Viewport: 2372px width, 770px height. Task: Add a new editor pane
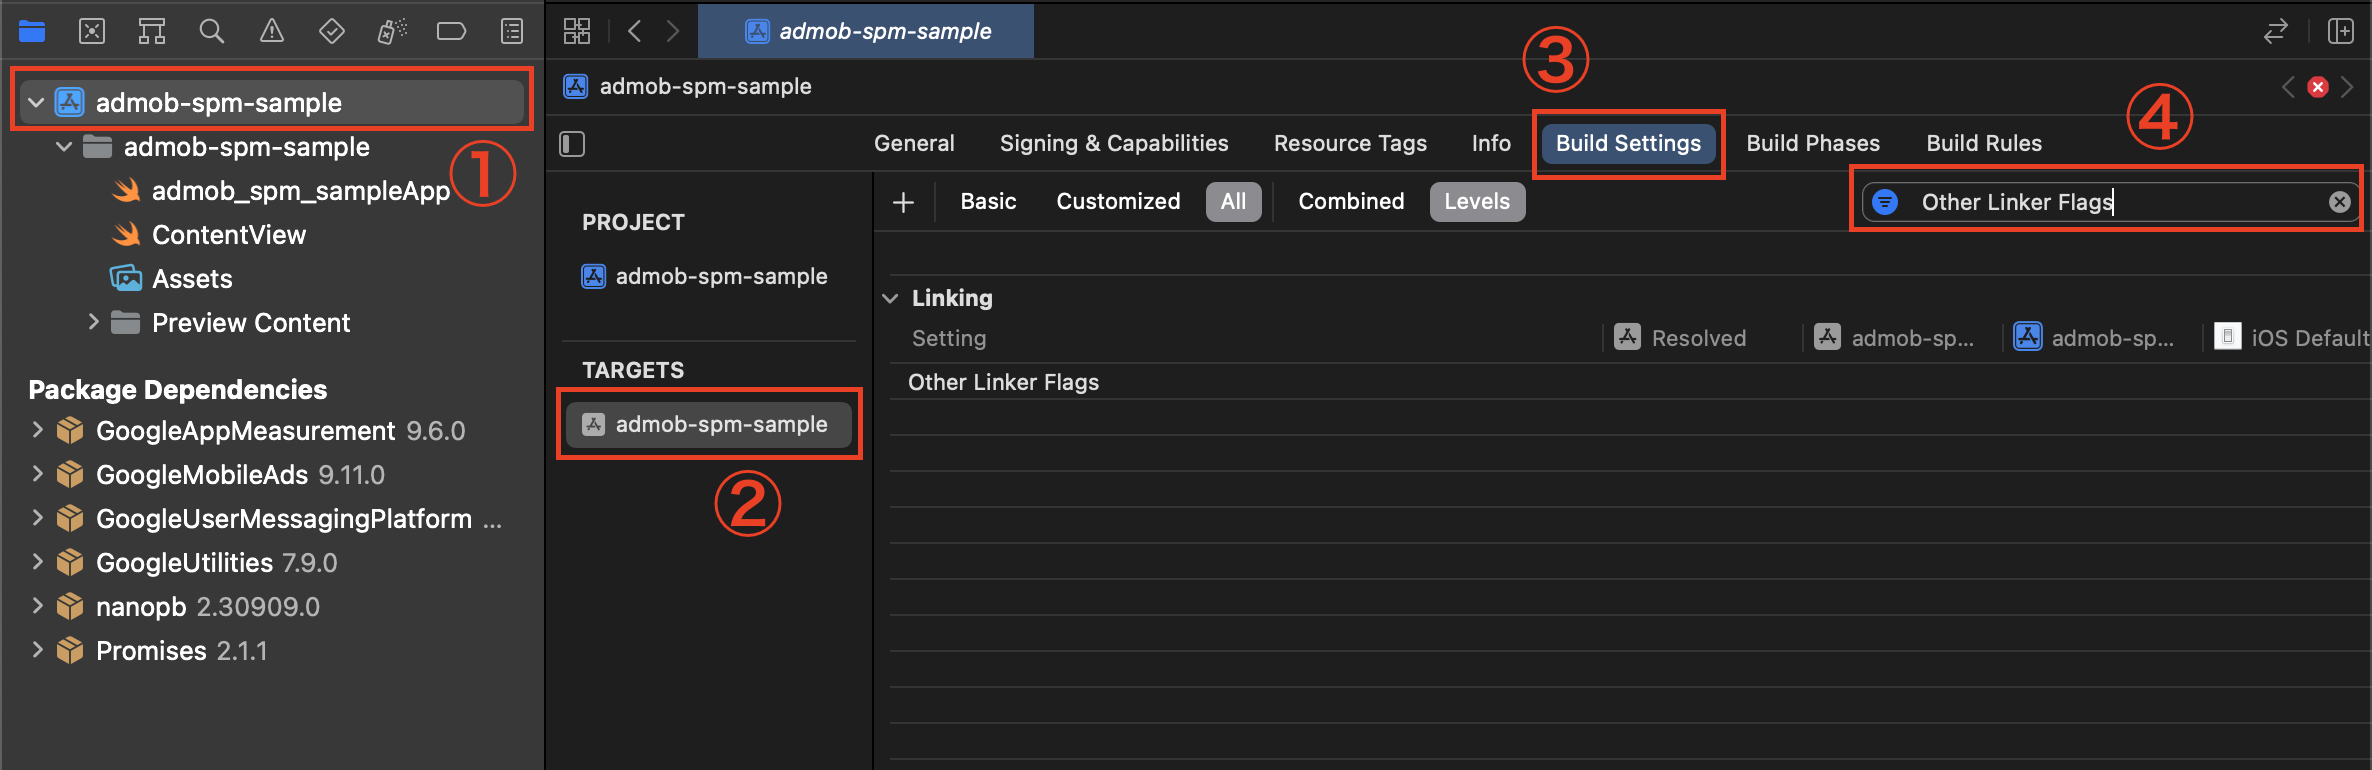[2341, 31]
